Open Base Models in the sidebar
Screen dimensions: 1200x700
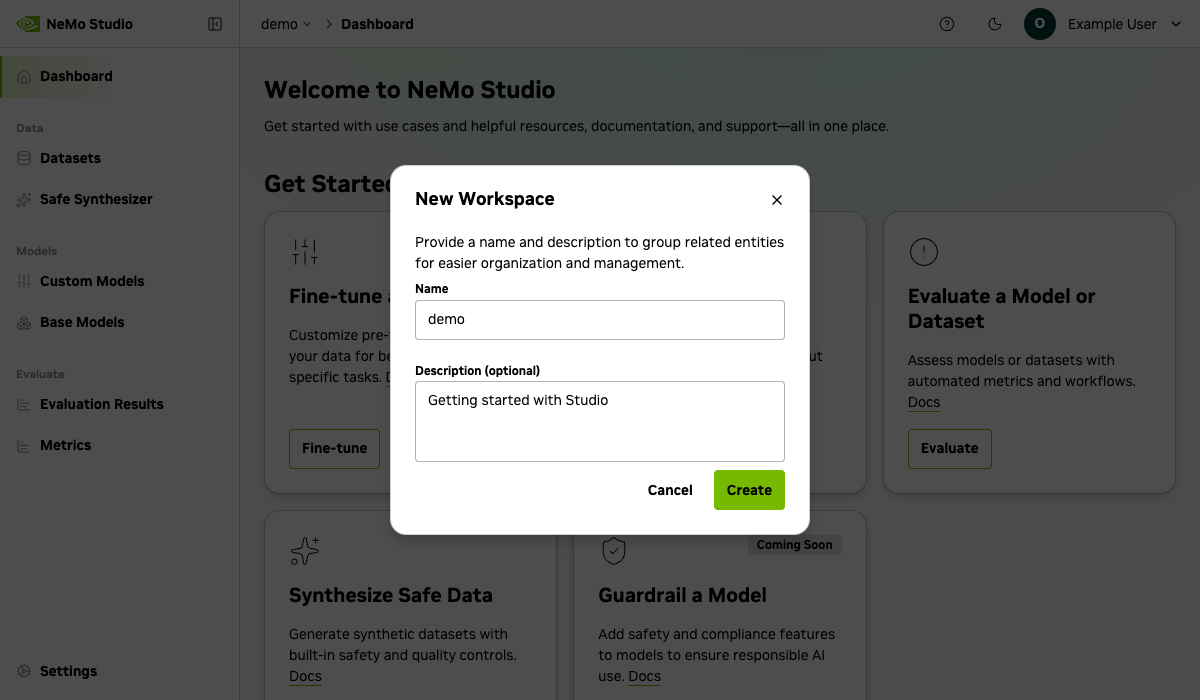(x=82, y=322)
